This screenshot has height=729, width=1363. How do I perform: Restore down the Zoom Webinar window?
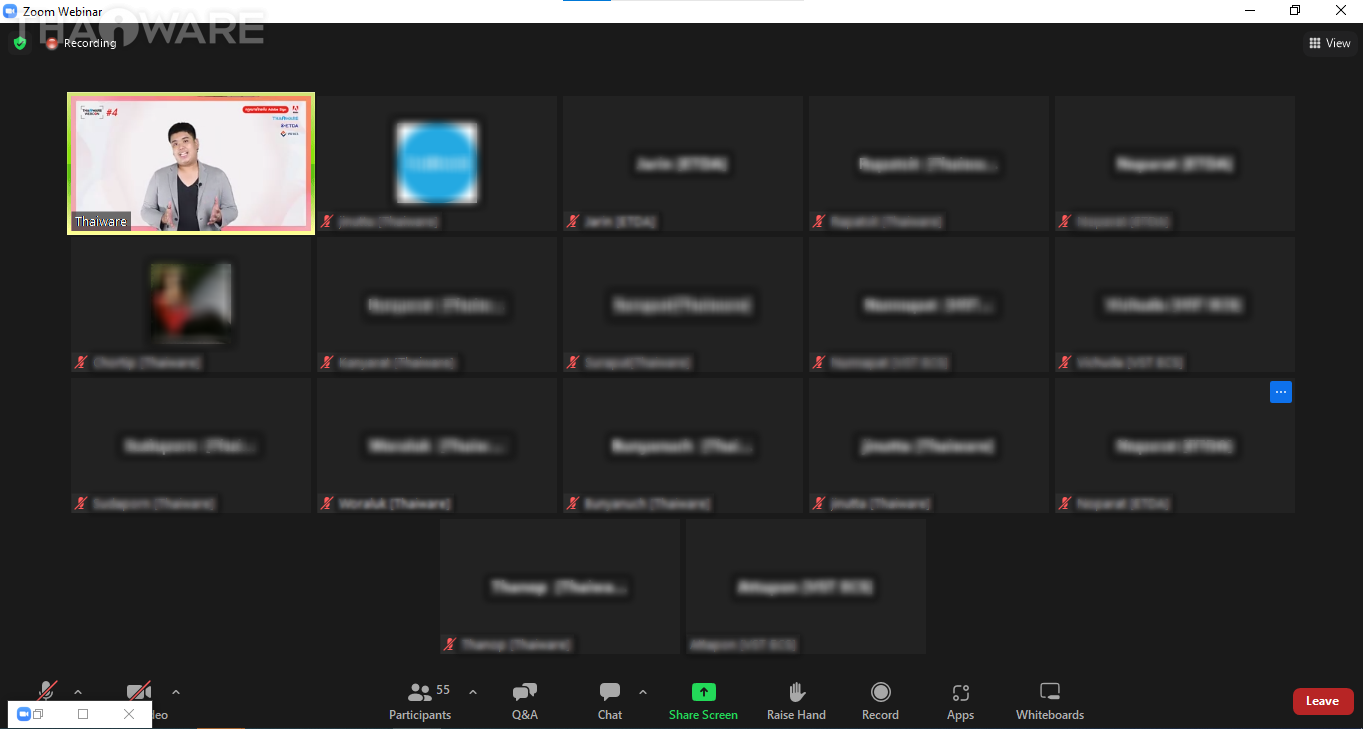point(1295,11)
